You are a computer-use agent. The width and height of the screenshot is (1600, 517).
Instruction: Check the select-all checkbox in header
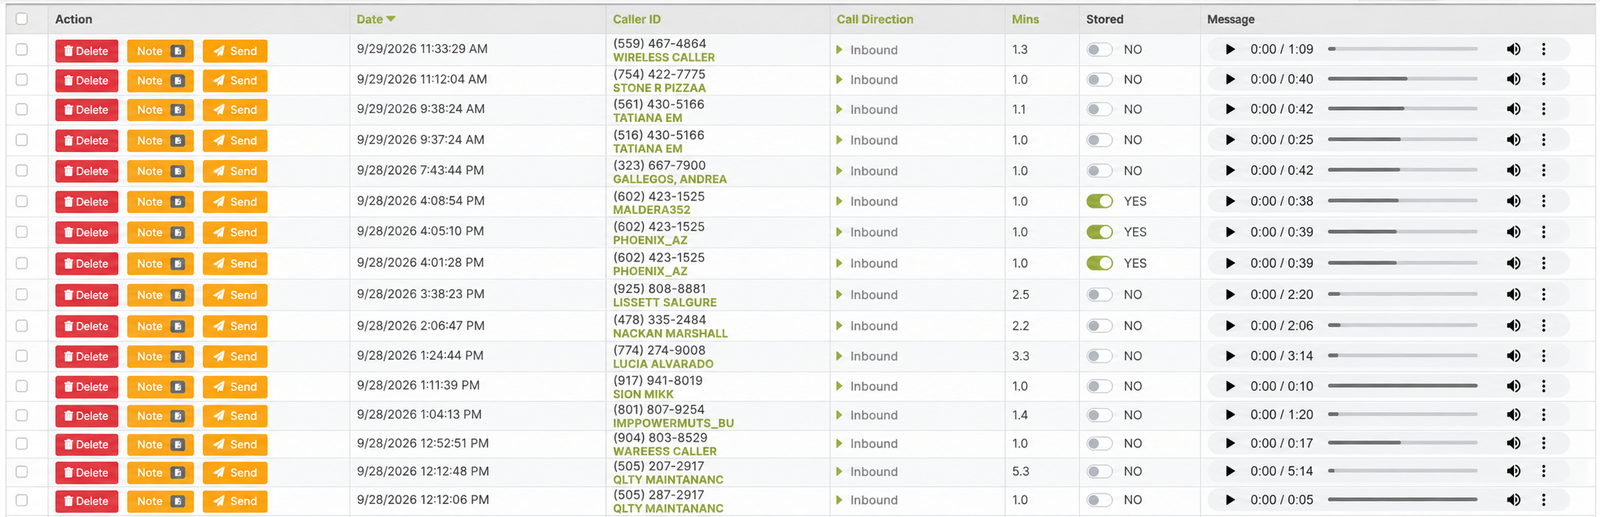click(x=22, y=19)
